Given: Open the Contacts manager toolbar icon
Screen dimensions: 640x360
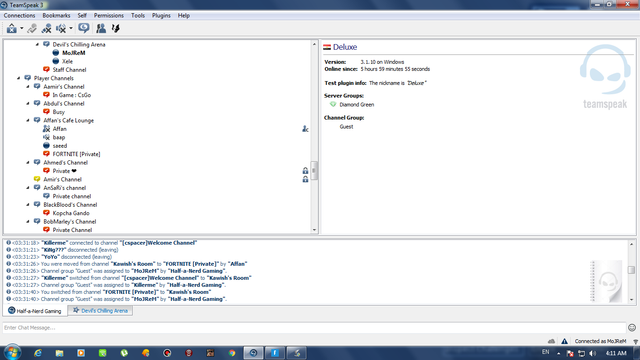Looking at the screenshot, I should [x=101, y=28].
